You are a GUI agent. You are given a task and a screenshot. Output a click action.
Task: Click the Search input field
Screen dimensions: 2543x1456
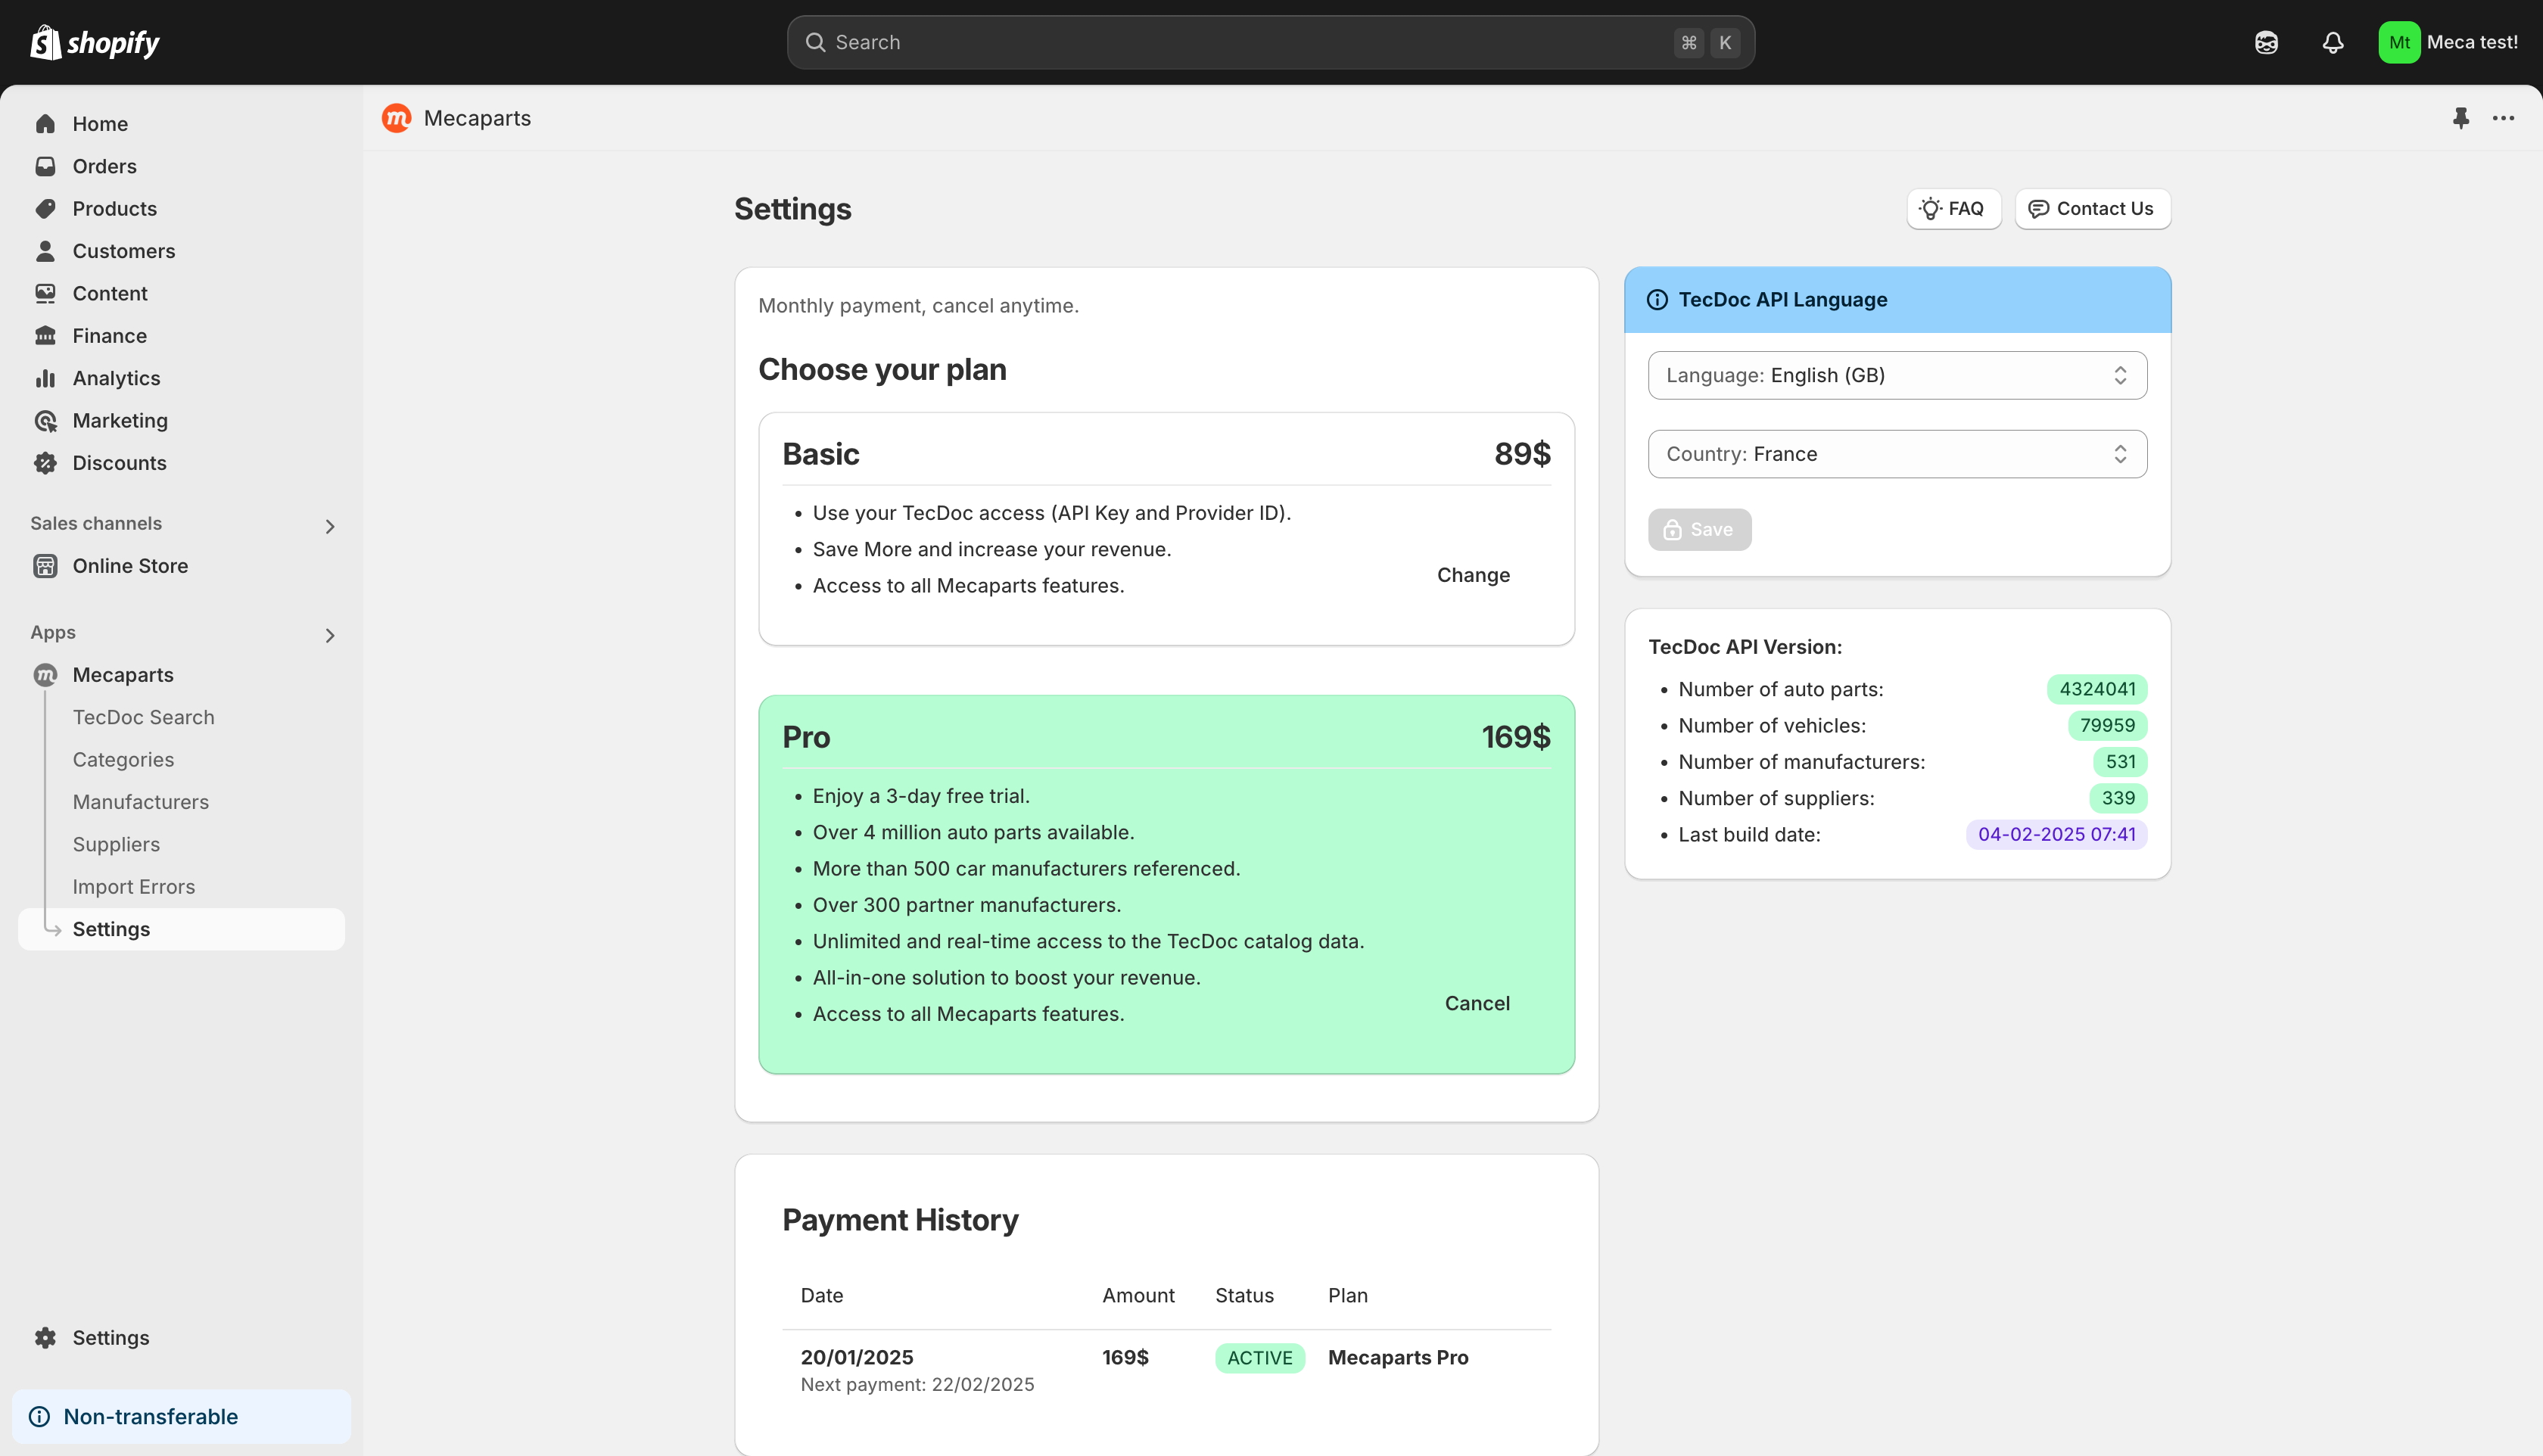pyautogui.click(x=1270, y=42)
